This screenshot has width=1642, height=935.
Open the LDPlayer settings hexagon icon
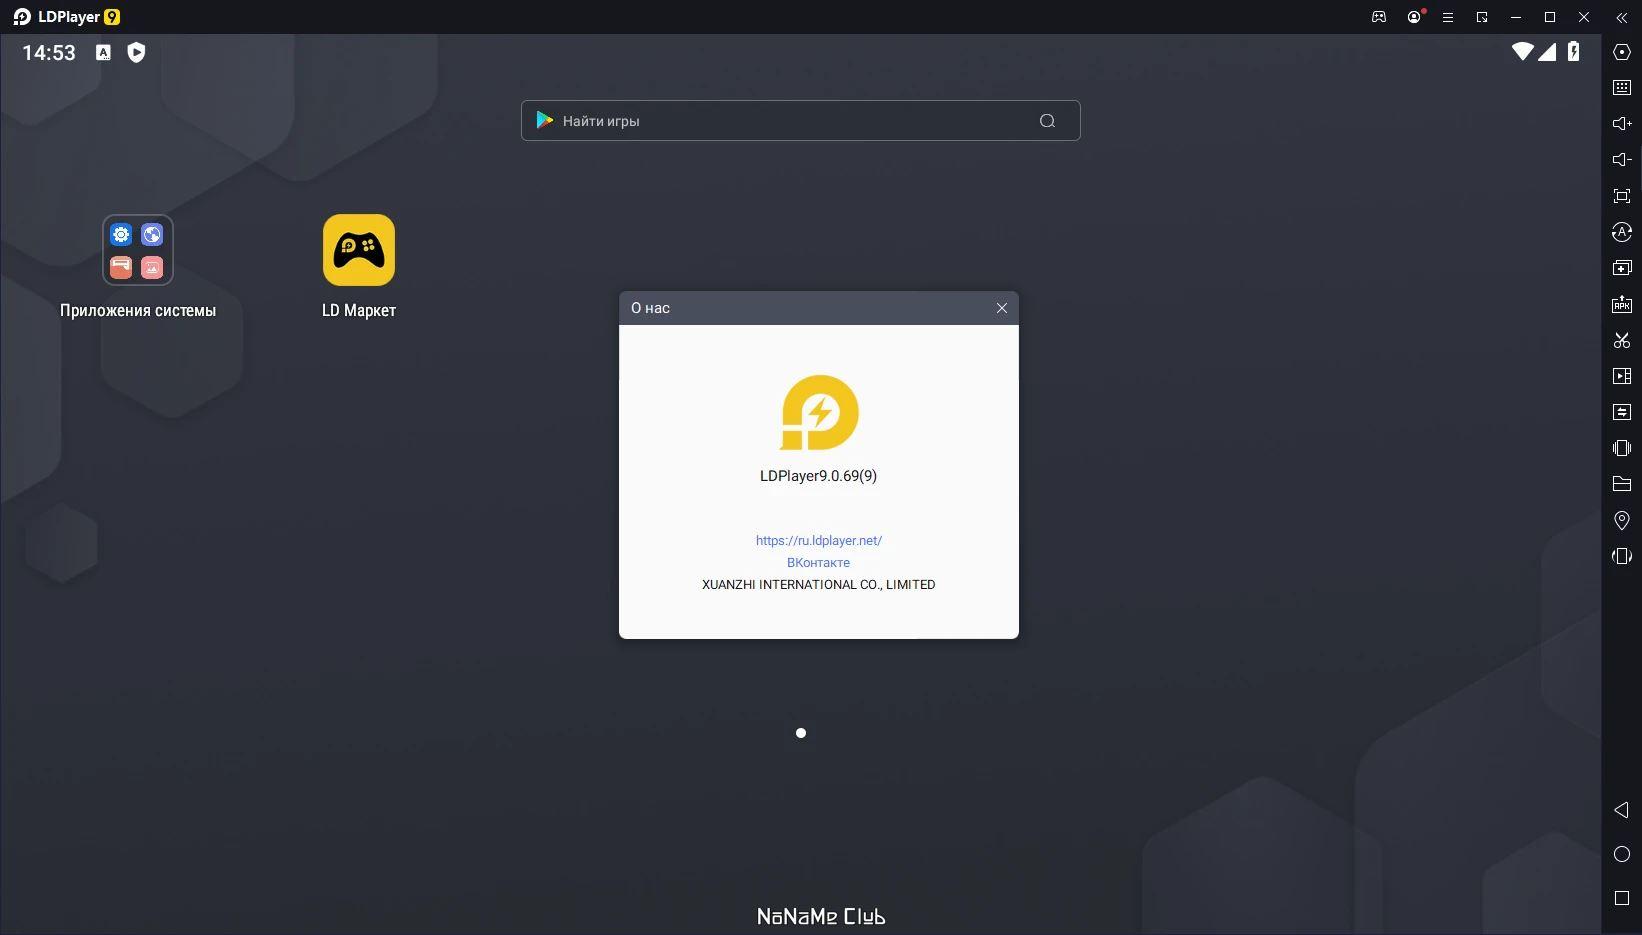(1622, 52)
